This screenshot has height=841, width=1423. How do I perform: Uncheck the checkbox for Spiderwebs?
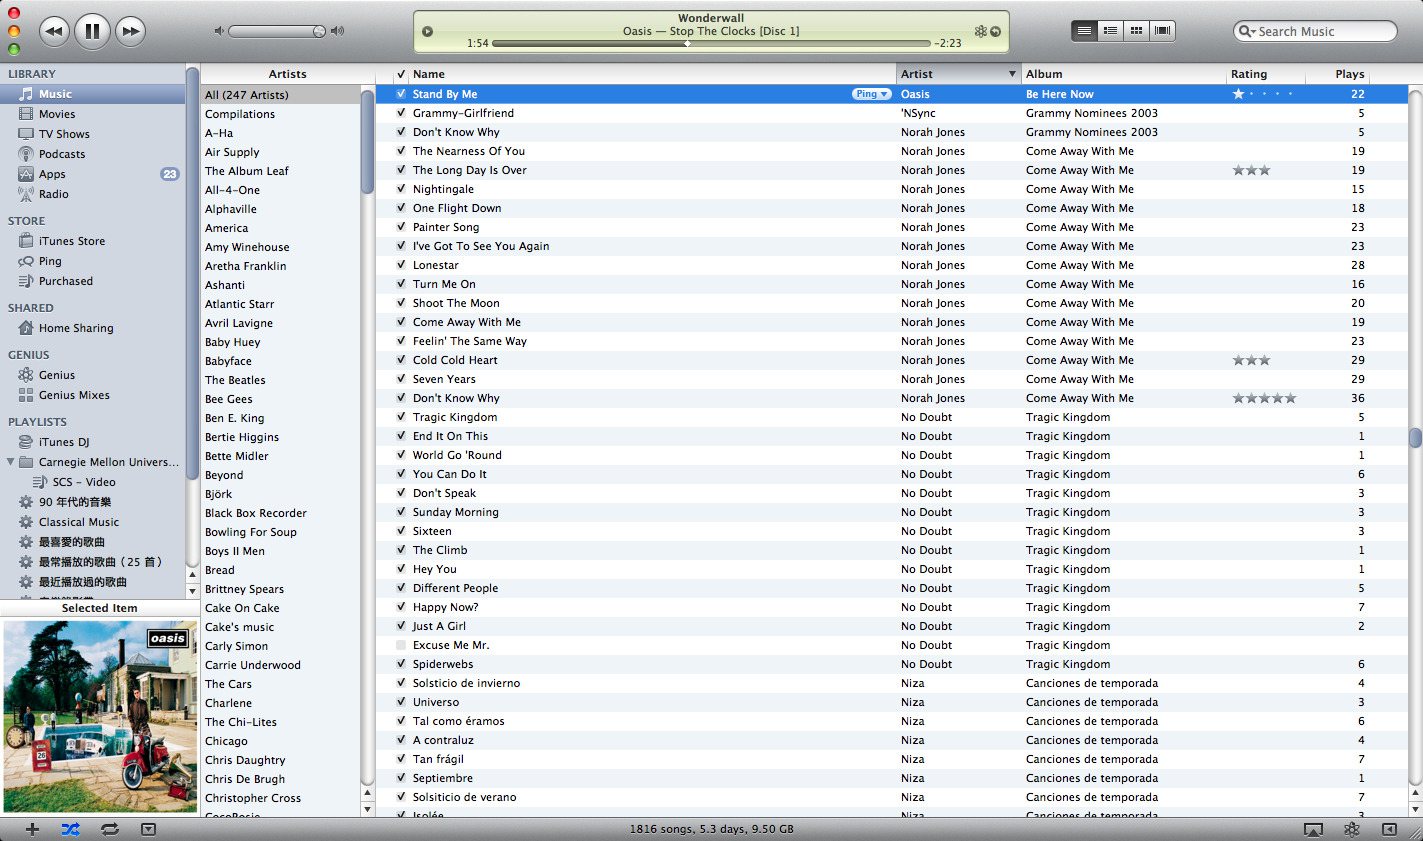[x=401, y=664]
